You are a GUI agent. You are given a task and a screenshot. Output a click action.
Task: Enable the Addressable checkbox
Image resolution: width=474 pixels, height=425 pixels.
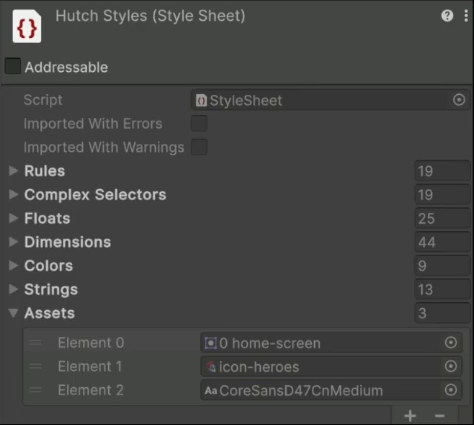[x=13, y=66]
